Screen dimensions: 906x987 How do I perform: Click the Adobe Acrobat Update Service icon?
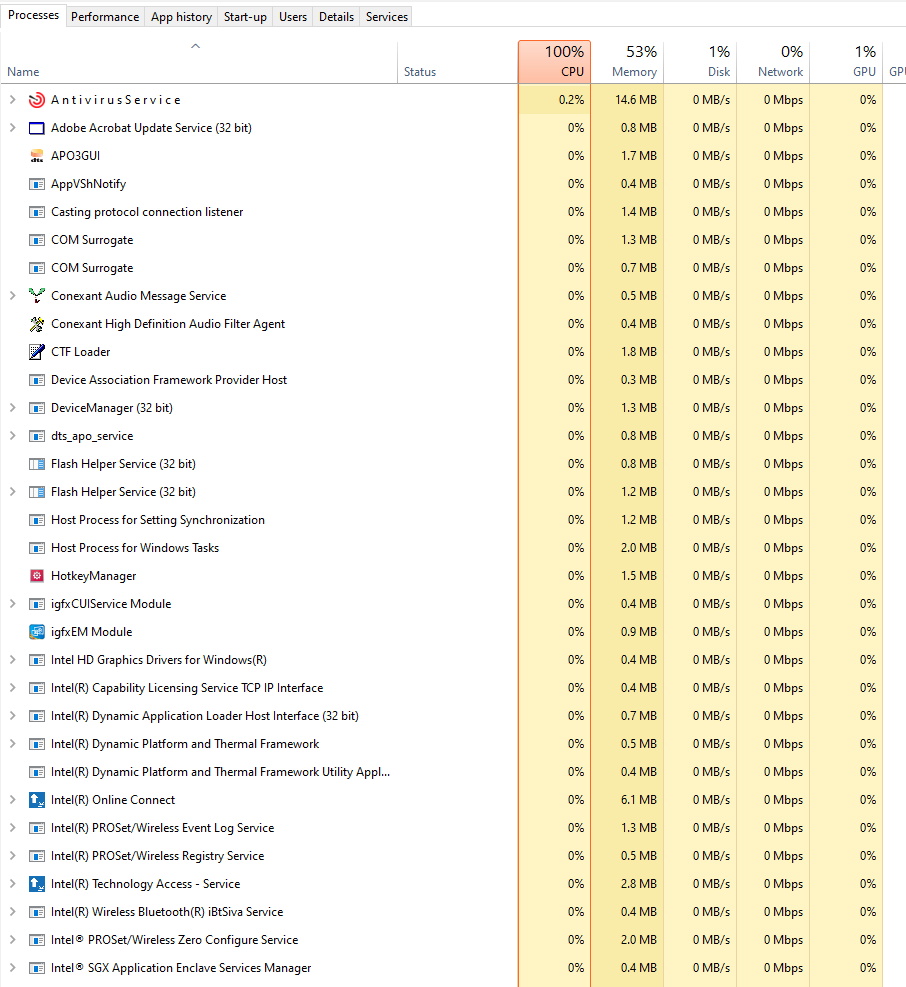[37, 128]
